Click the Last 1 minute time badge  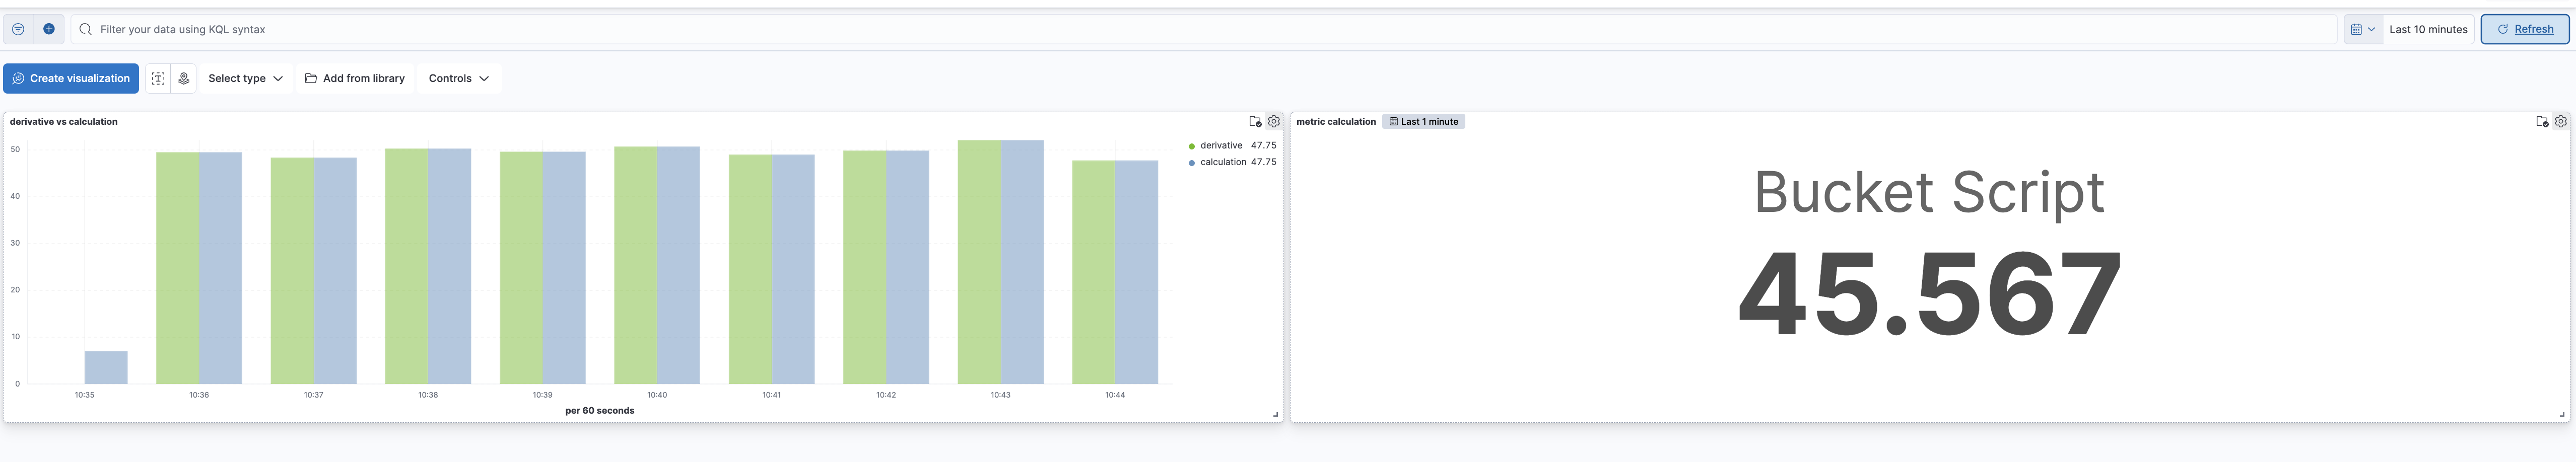(1424, 122)
